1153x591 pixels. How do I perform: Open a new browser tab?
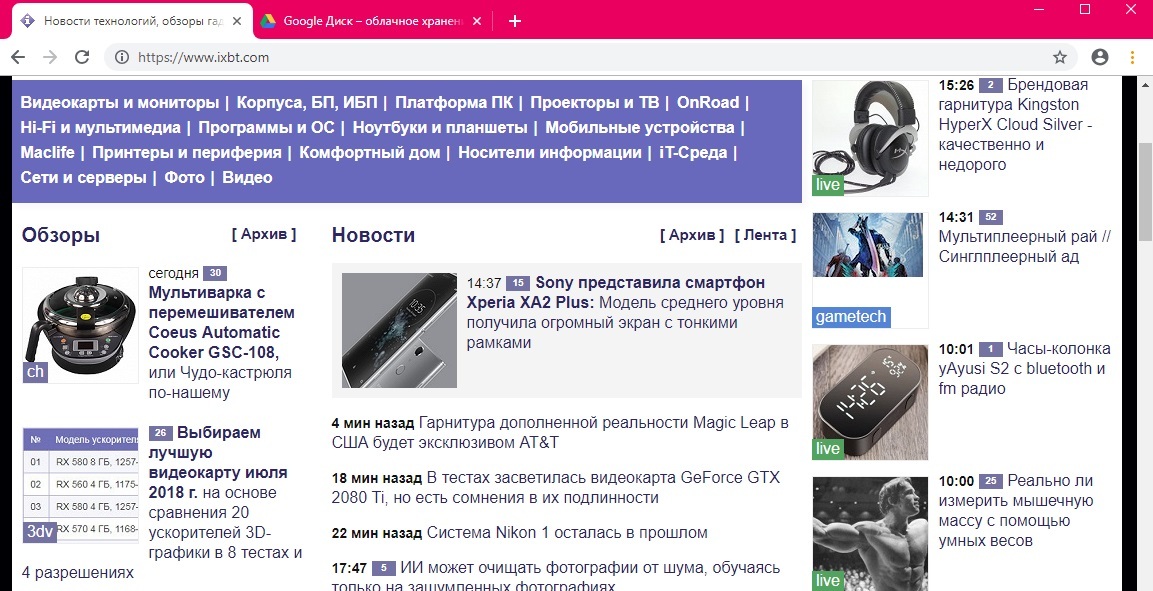pyautogui.click(x=515, y=21)
